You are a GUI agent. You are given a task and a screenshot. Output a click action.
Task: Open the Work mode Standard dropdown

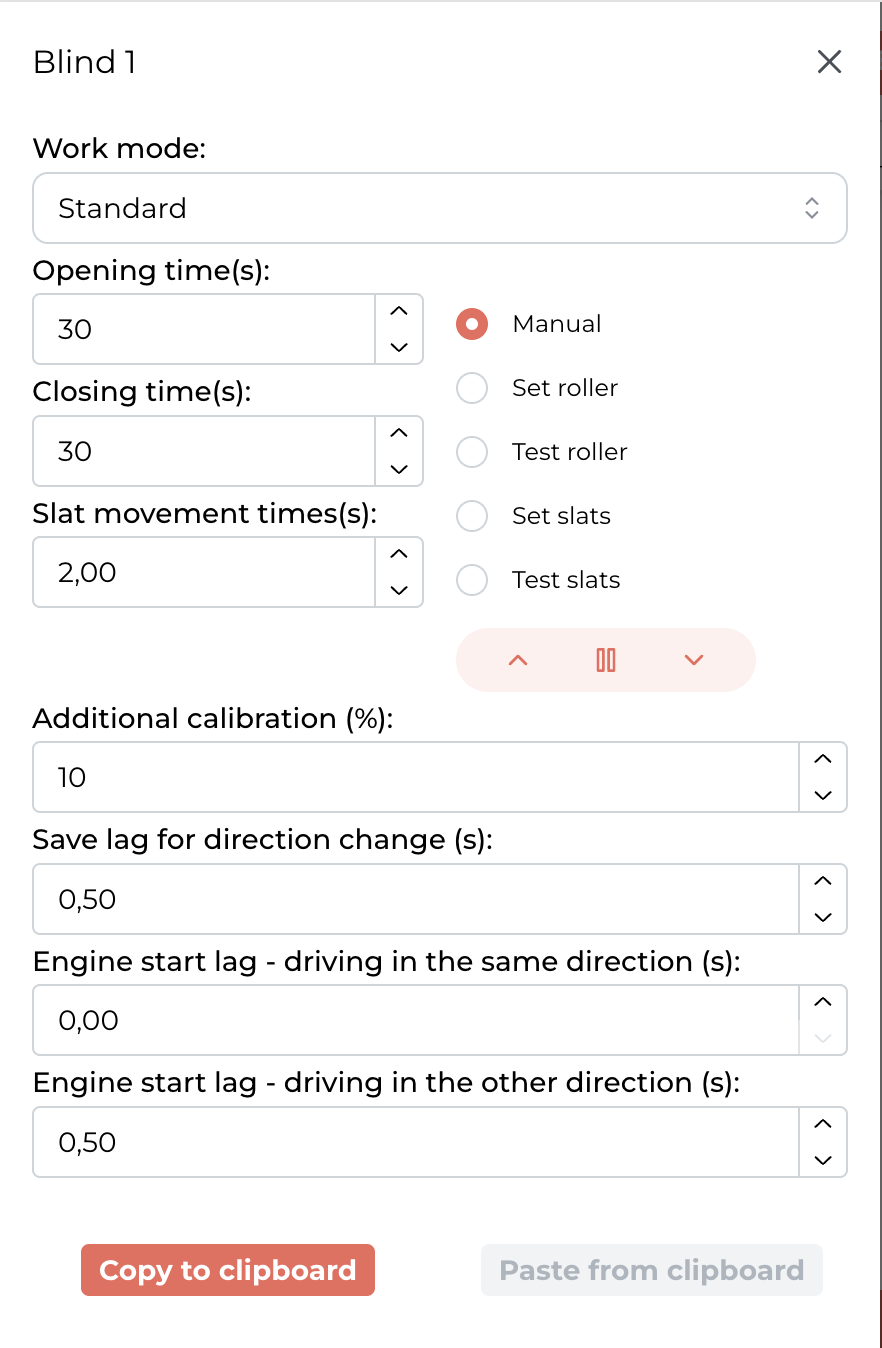(440, 208)
